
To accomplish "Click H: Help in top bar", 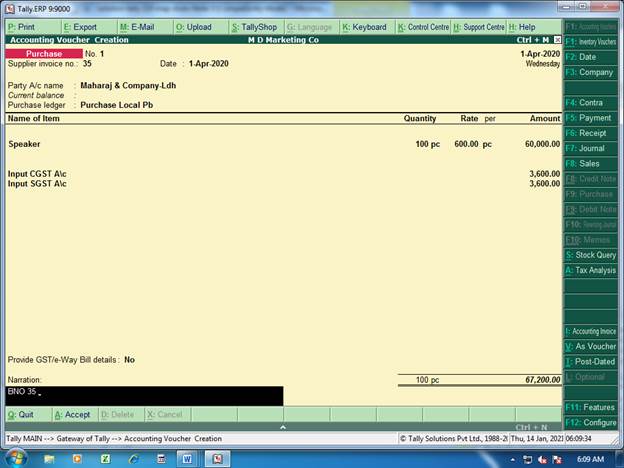I will [x=534, y=27].
